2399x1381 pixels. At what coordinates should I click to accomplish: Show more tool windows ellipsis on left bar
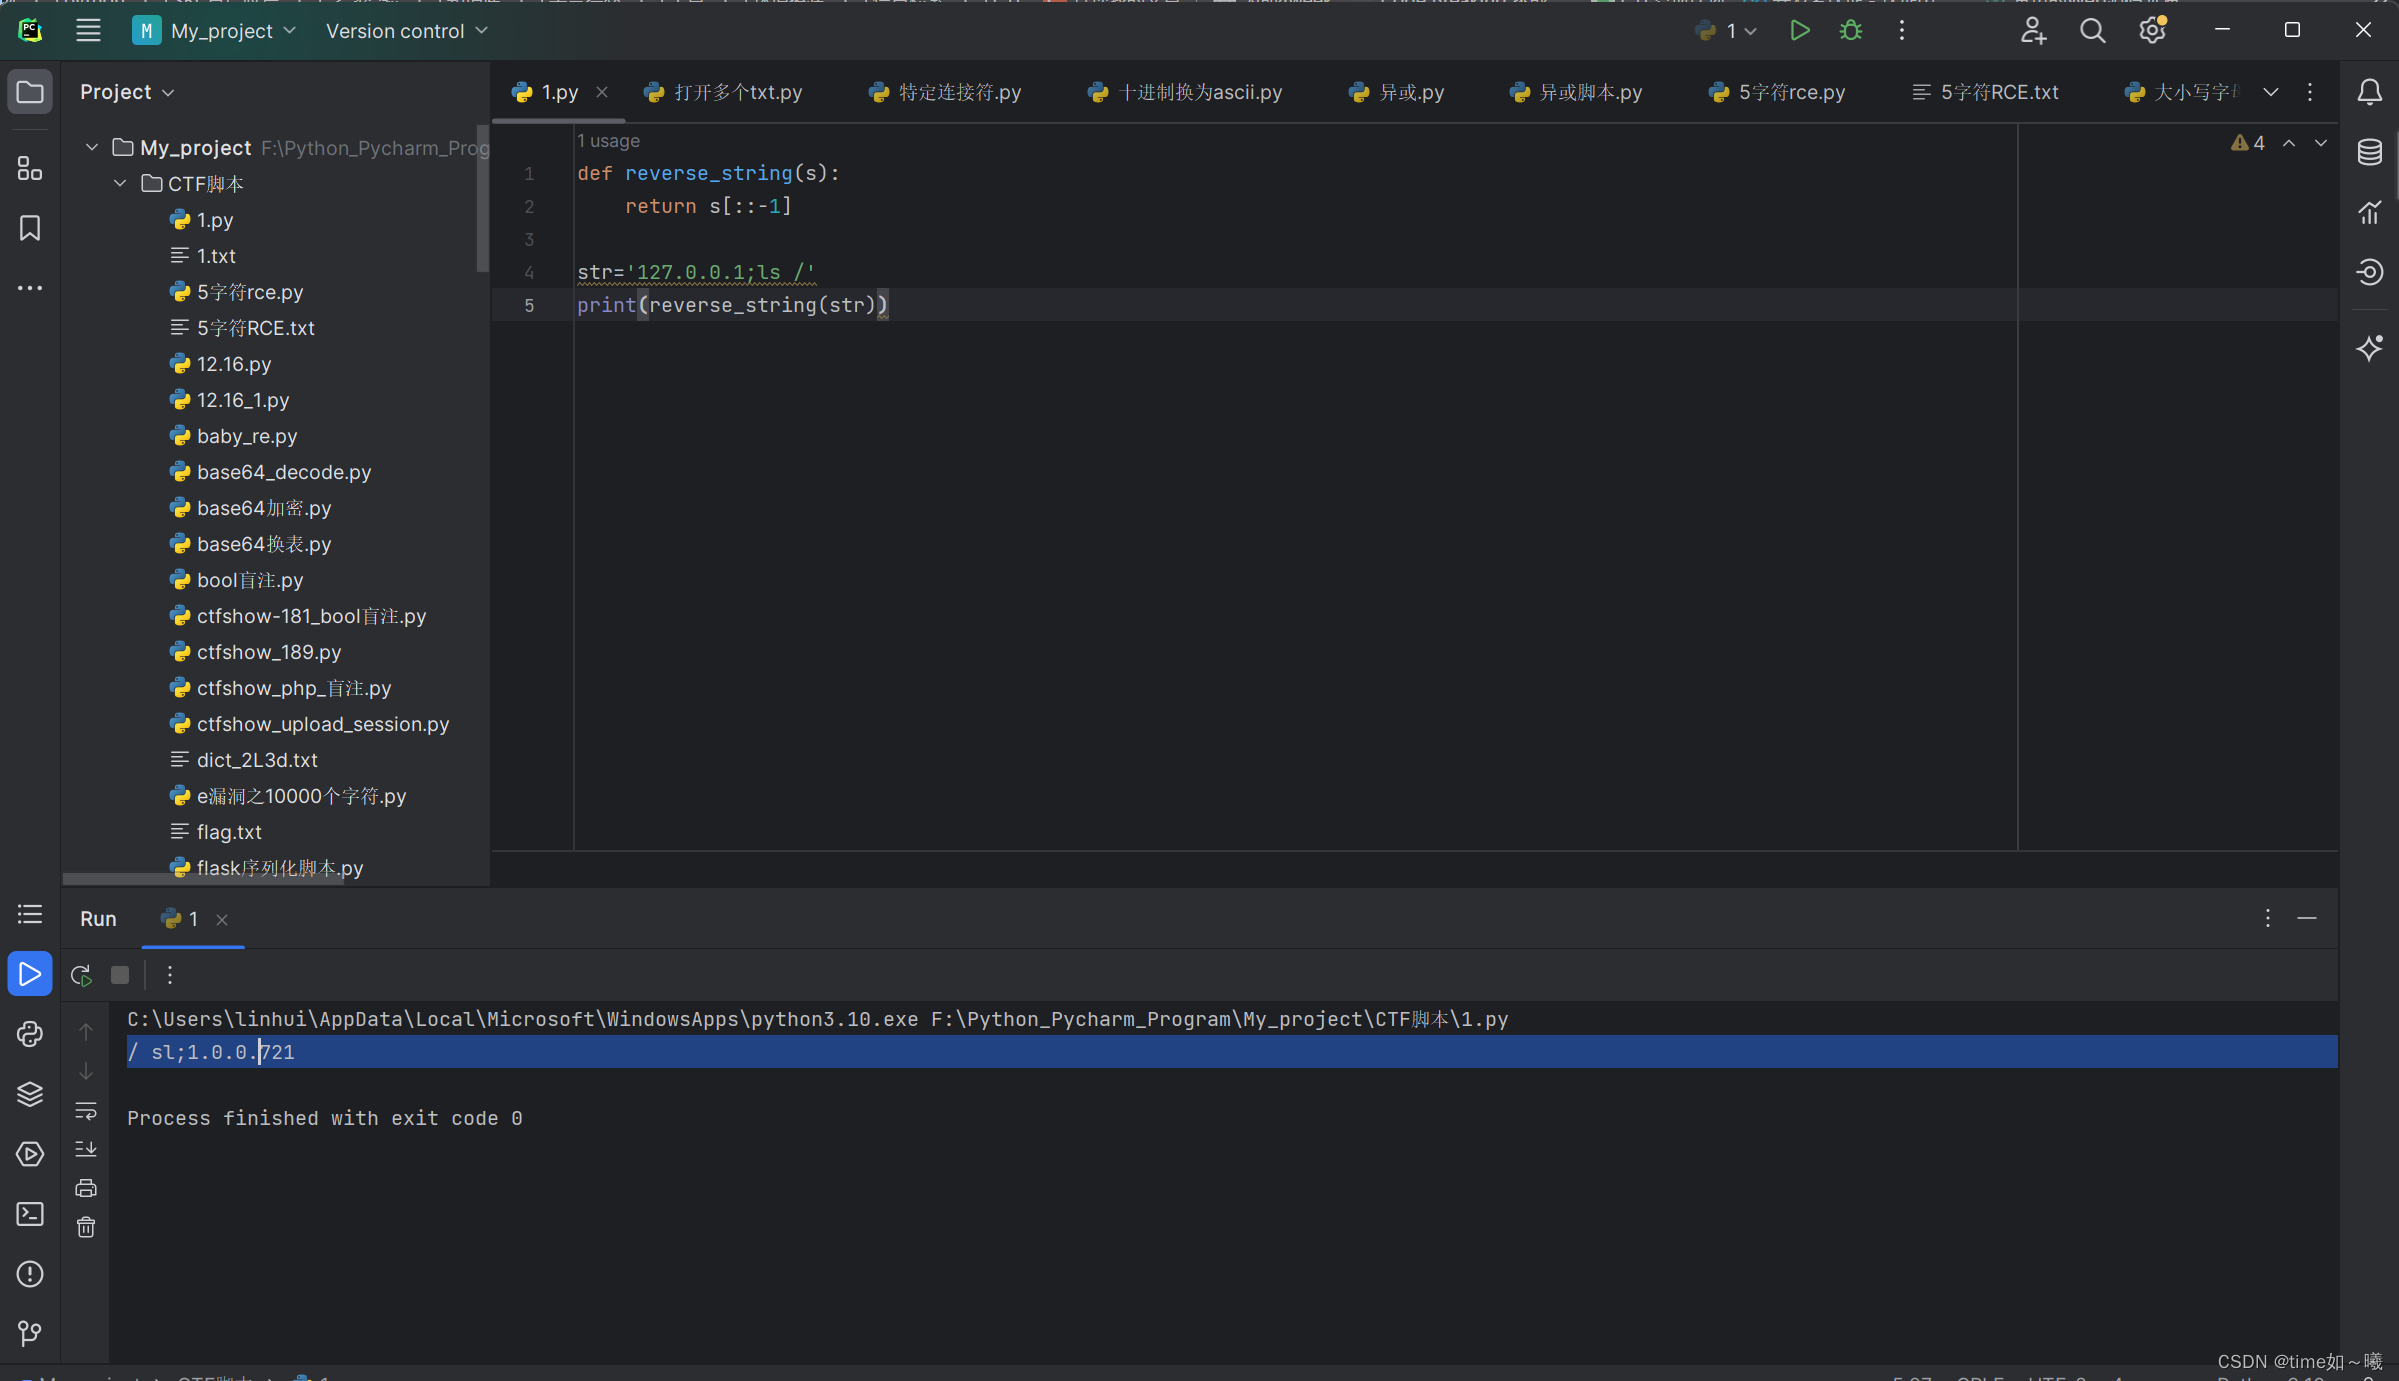pos(30,288)
